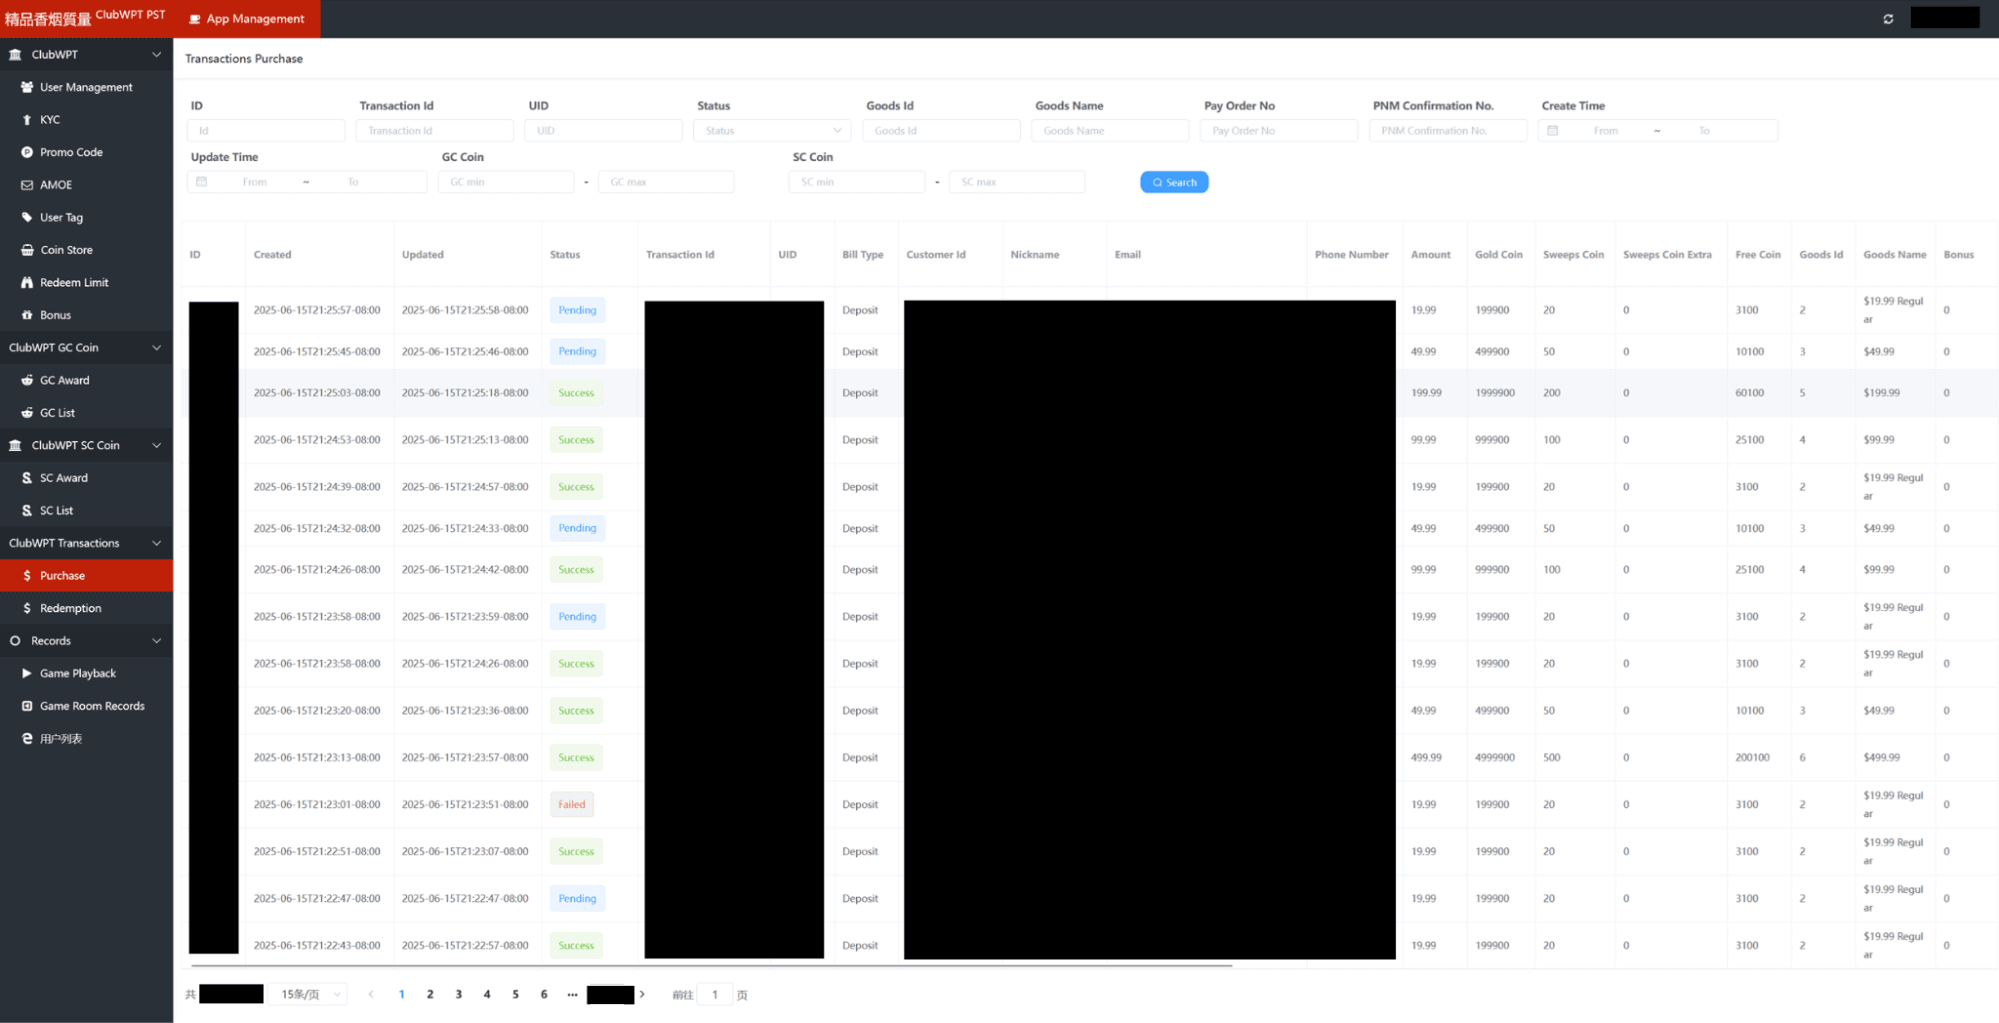Change the 15 per page size selector
The image size is (1999, 1023).
[309, 994]
